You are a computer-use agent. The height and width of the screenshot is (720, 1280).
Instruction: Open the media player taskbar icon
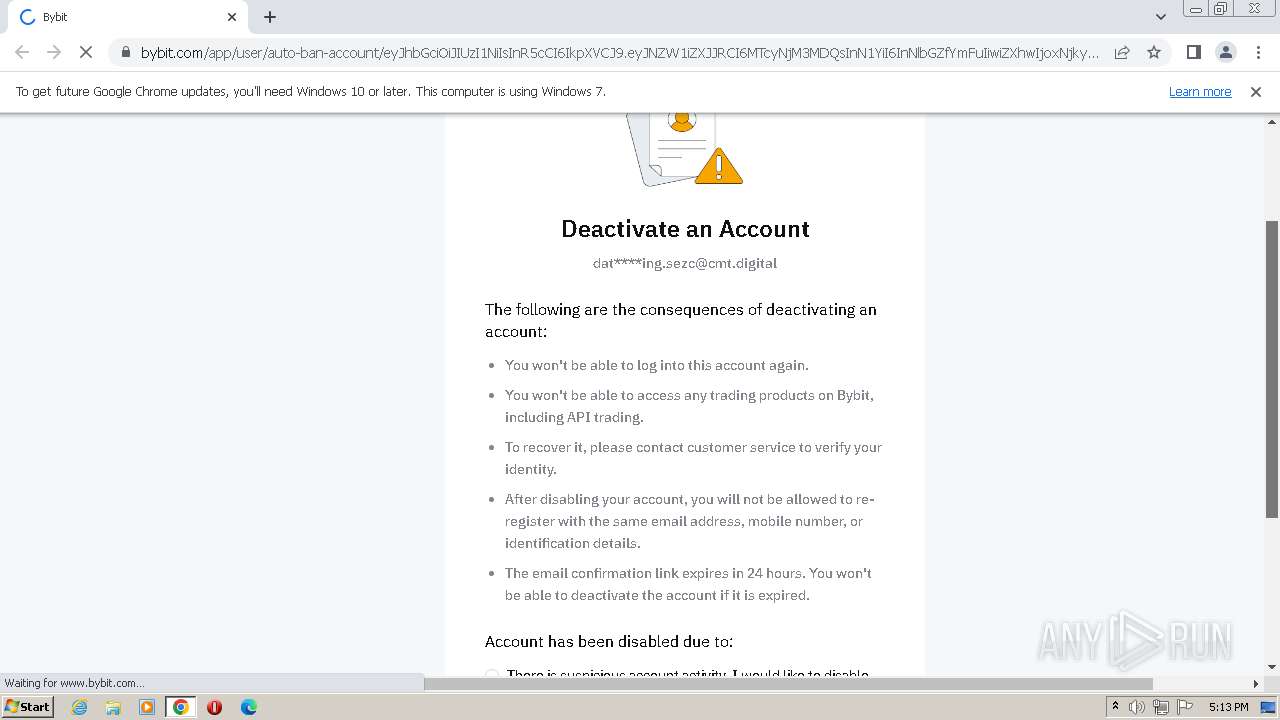click(x=147, y=707)
